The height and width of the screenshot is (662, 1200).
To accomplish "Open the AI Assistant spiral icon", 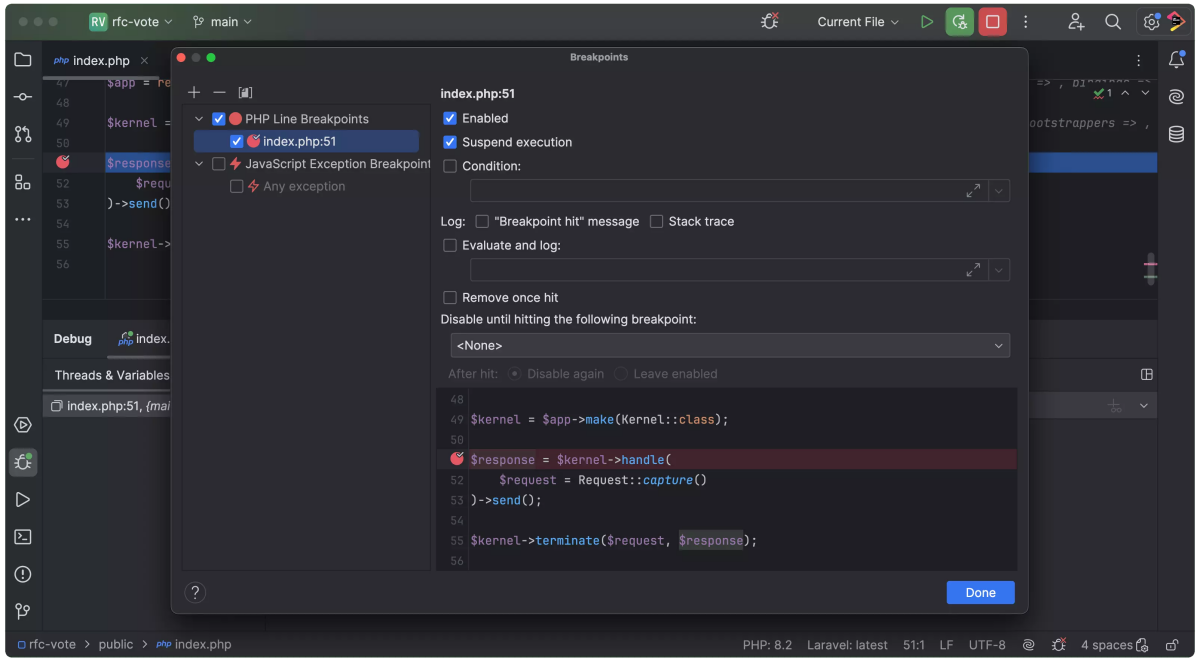I will [x=1176, y=97].
